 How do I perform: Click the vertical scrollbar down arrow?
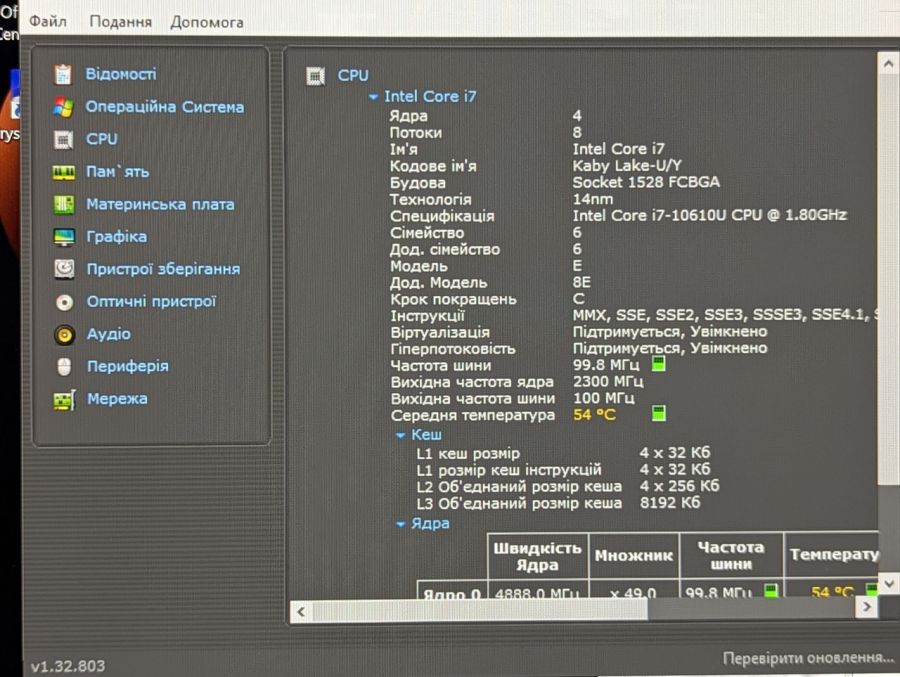coord(889,585)
